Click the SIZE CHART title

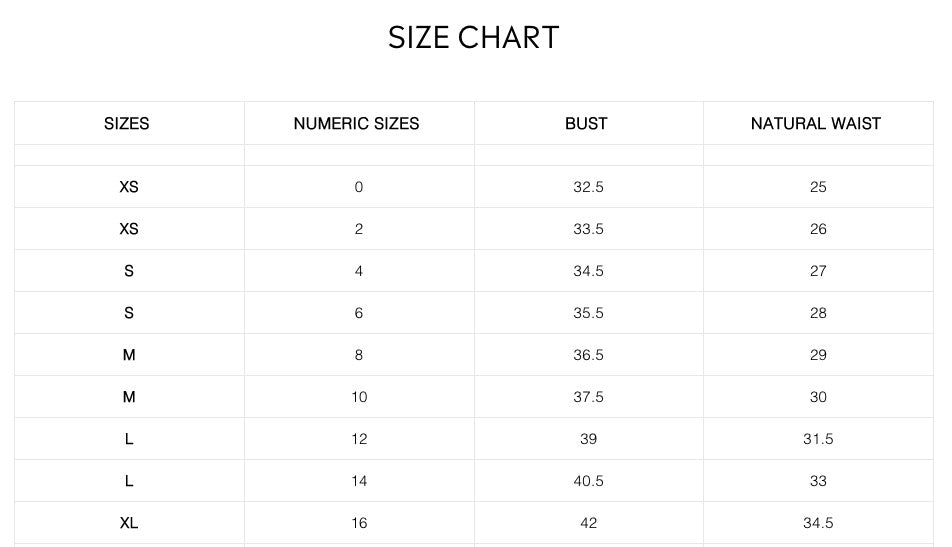(x=473, y=38)
